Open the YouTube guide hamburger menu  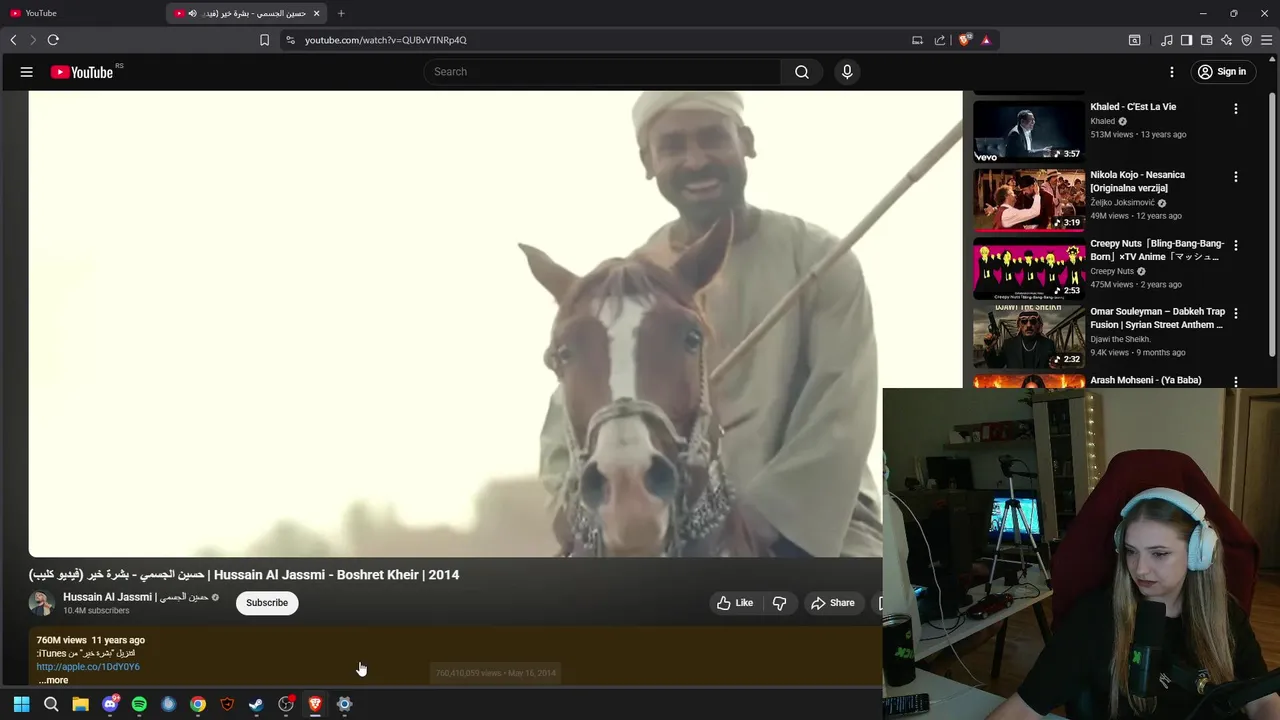tap(27, 72)
